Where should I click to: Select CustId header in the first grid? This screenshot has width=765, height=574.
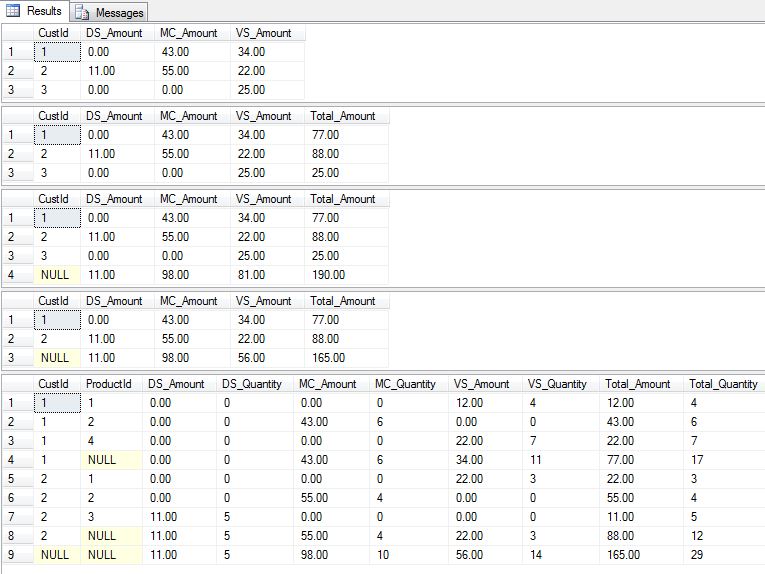(x=57, y=33)
